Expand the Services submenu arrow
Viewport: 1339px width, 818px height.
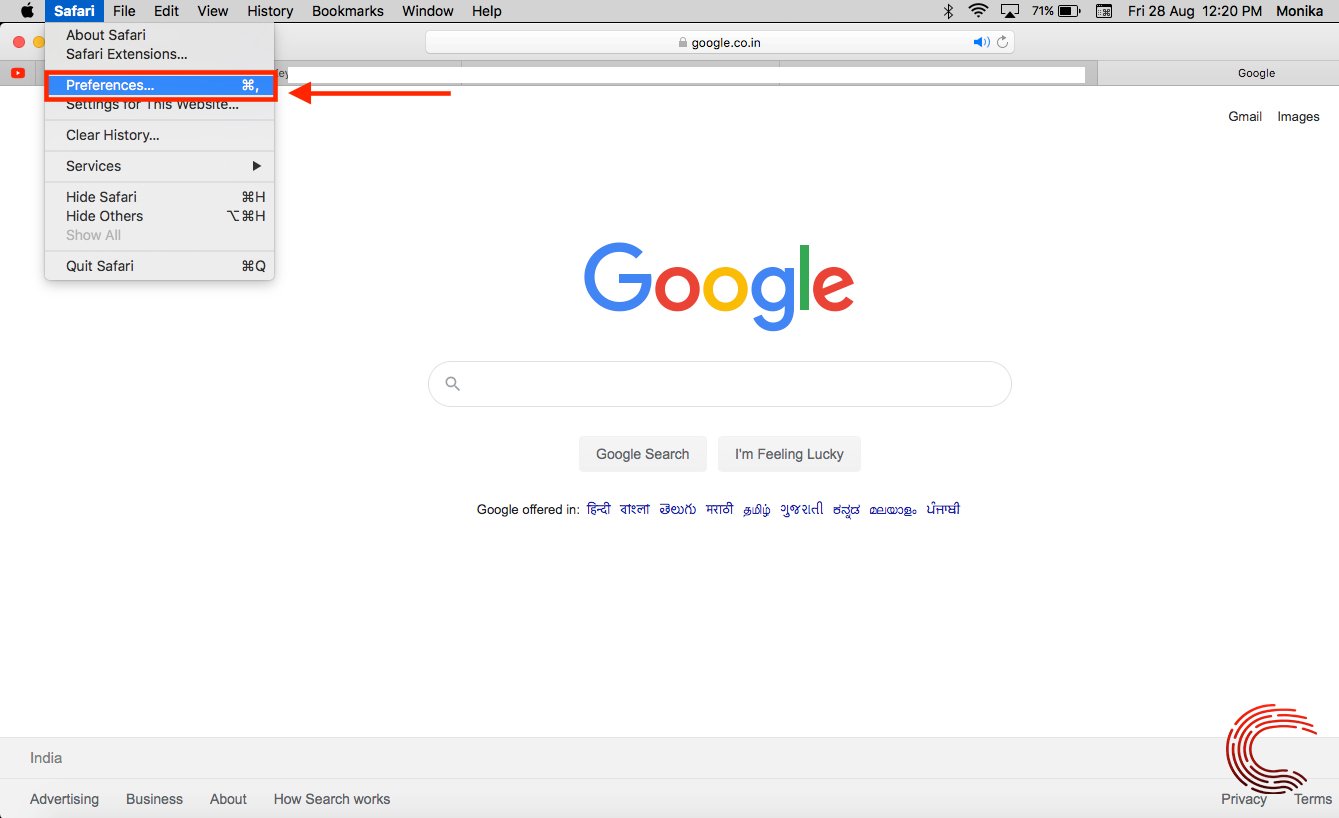tap(257, 166)
